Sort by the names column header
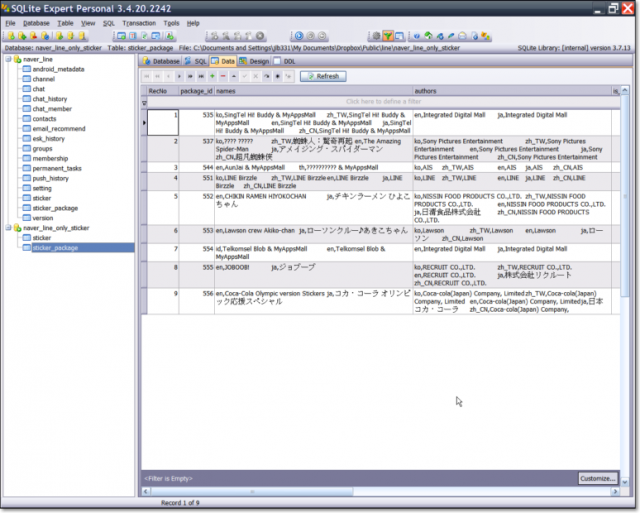The height and width of the screenshot is (513, 640). (313, 91)
